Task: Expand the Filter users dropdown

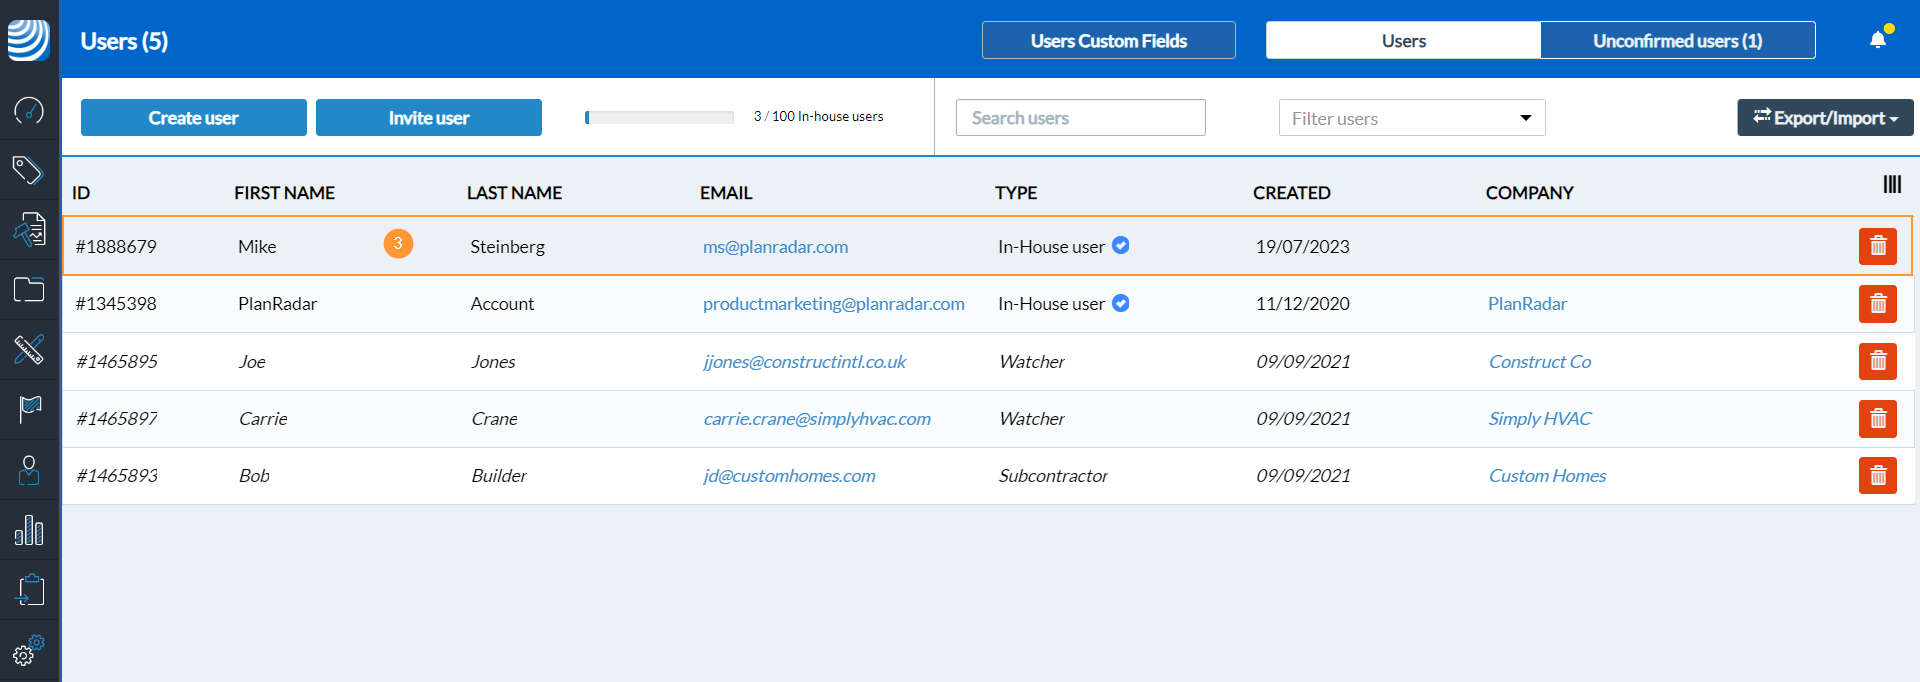Action: [1411, 118]
